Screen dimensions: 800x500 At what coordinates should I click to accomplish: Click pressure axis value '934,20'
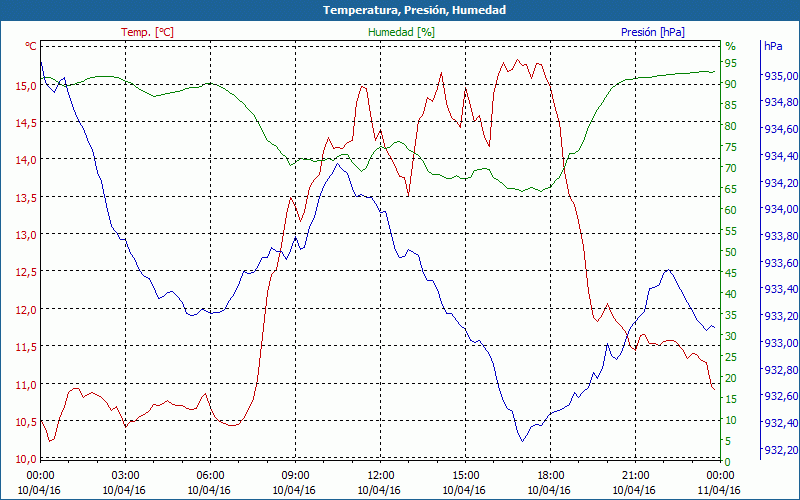click(781, 183)
